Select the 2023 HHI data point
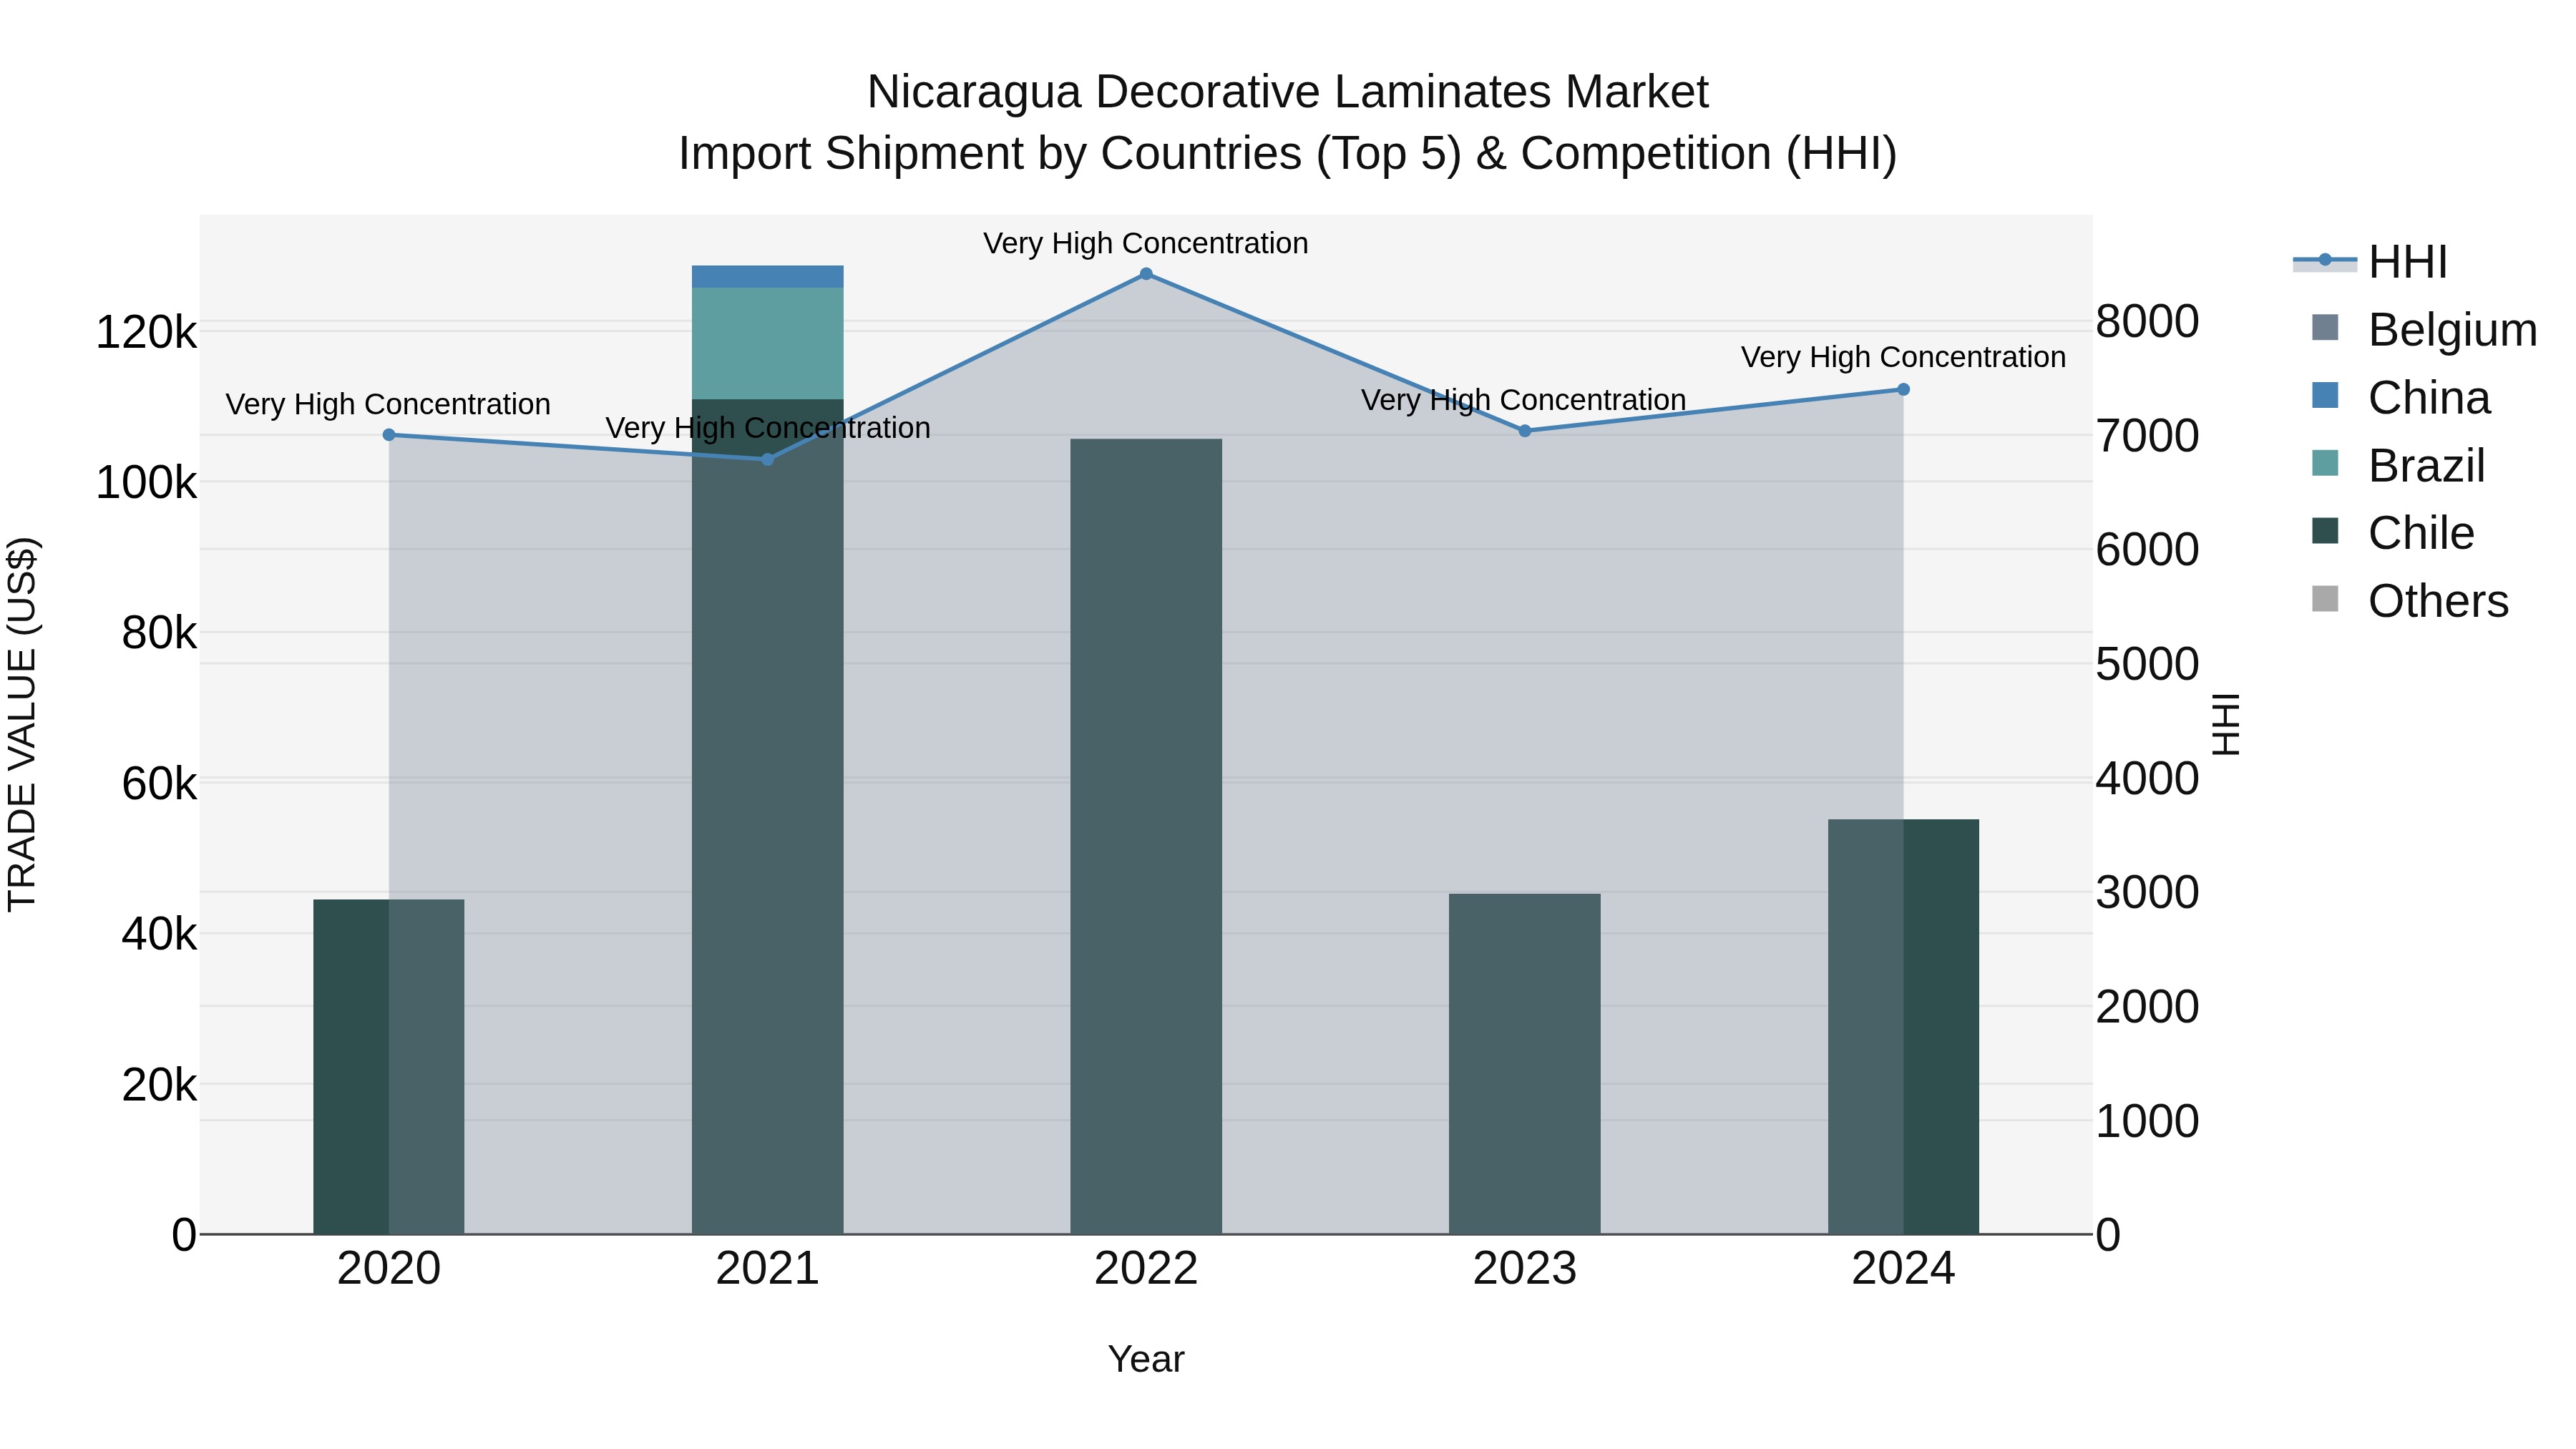Image resolution: width=2576 pixels, height=1449 pixels. 1525,431
